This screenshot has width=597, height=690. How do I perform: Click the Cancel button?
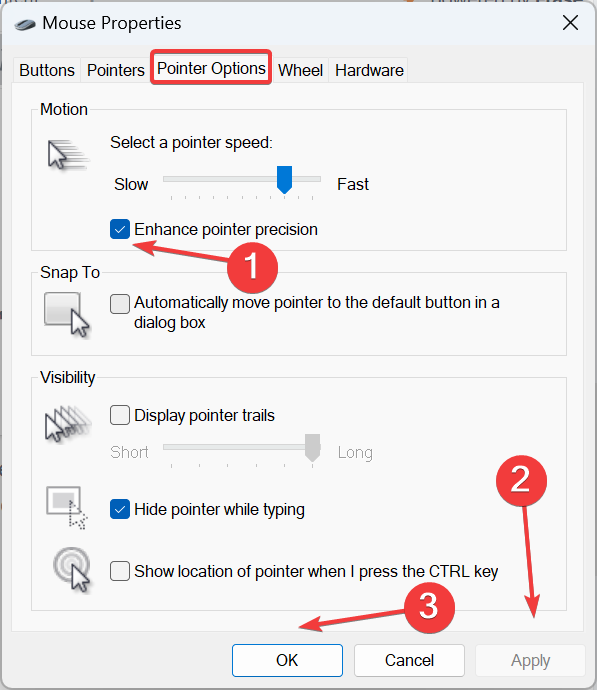click(409, 660)
